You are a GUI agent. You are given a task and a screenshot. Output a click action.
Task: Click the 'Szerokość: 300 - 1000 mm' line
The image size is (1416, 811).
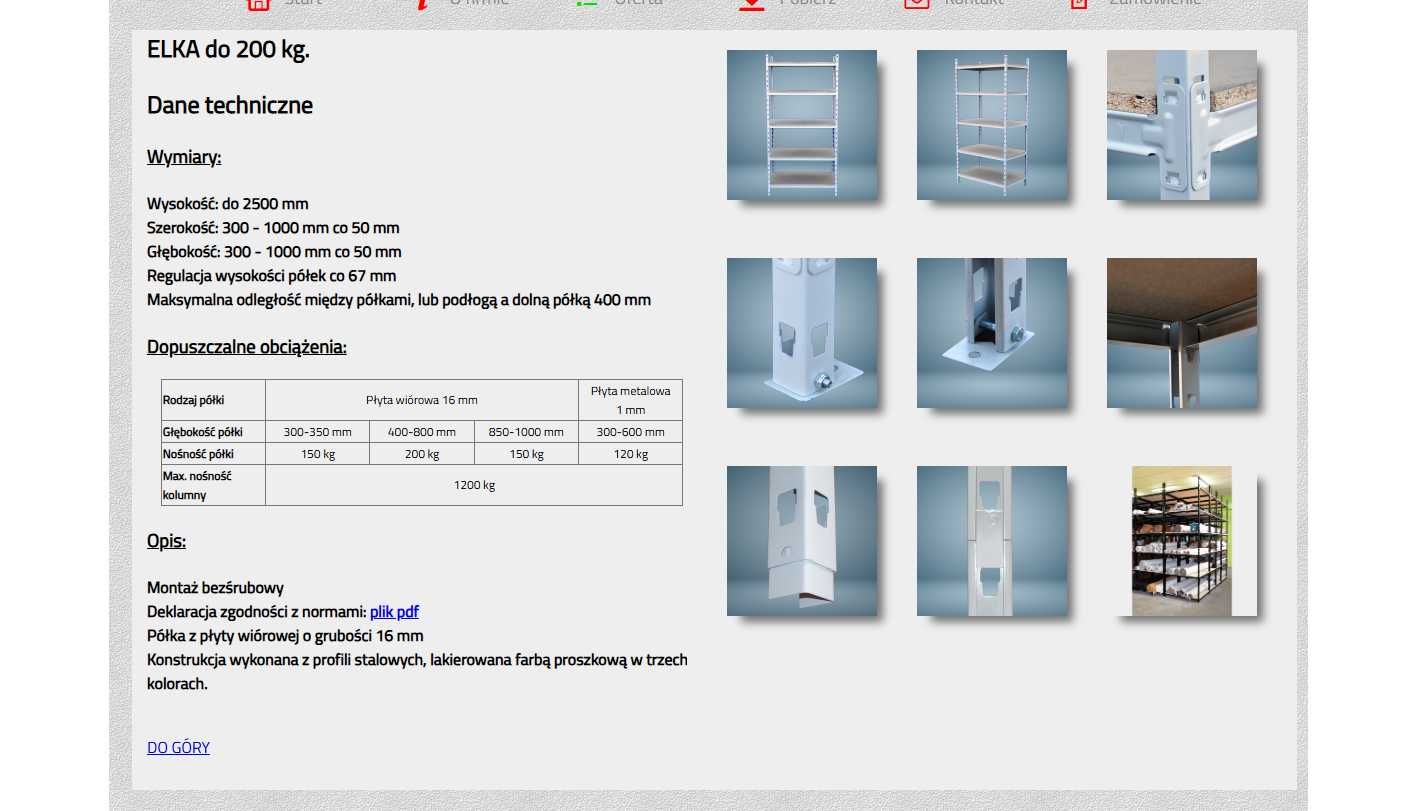(x=273, y=228)
